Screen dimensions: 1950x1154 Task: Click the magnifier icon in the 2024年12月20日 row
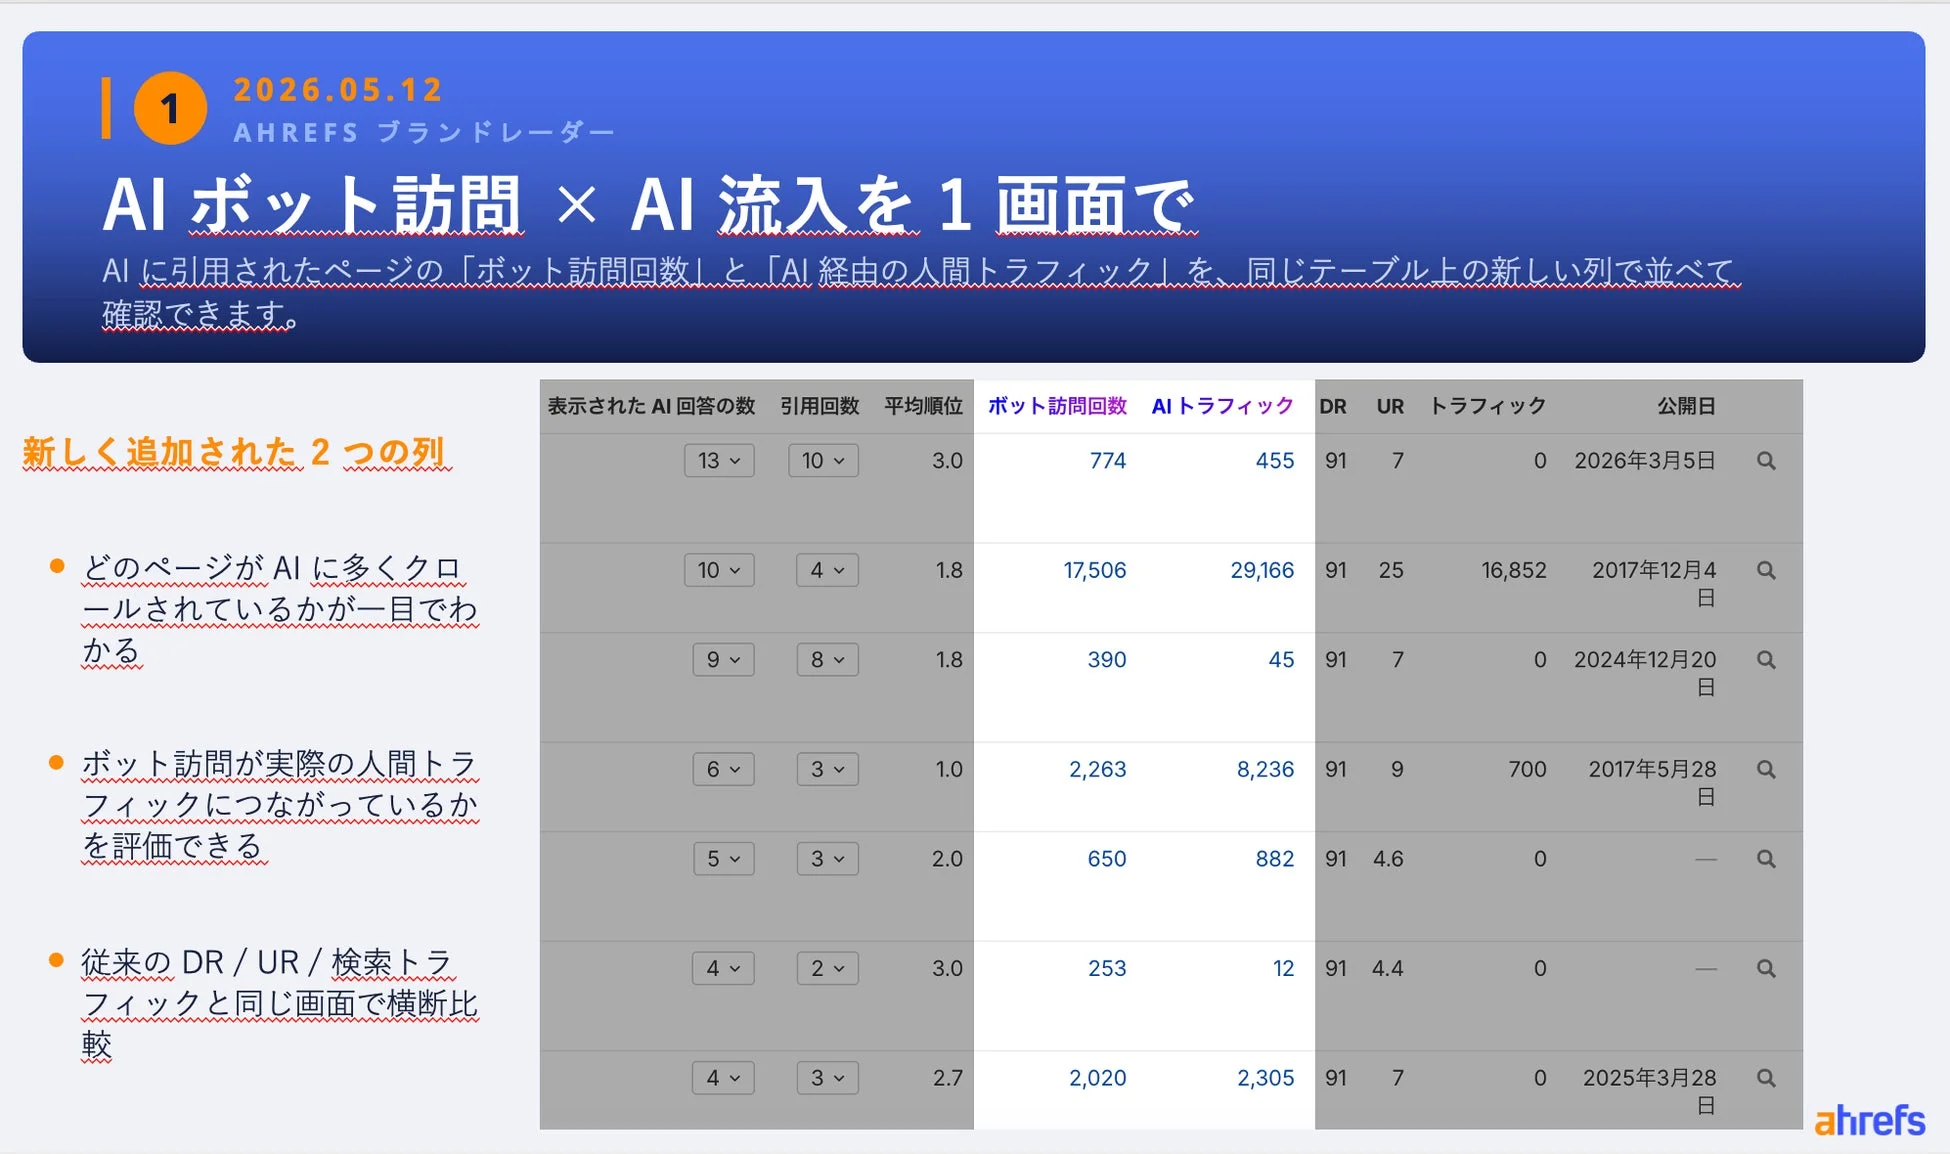(1766, 660)
